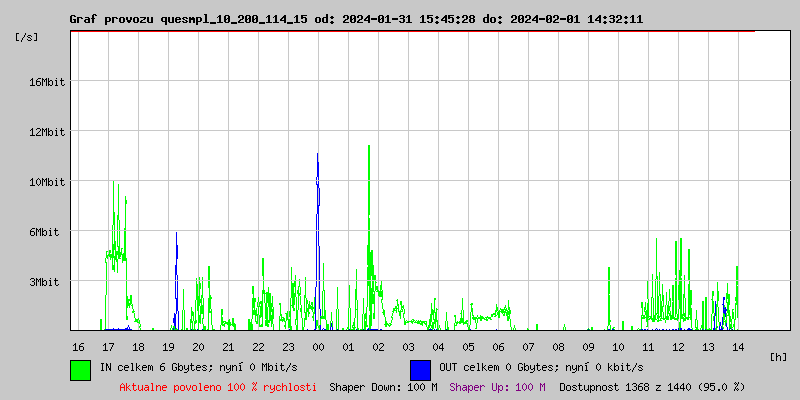Image resolution: width=800 pixels, height=400 pixels.
Task: Click the purple 'Shaper Up: 100 M' text
Action: click(497, 387)
